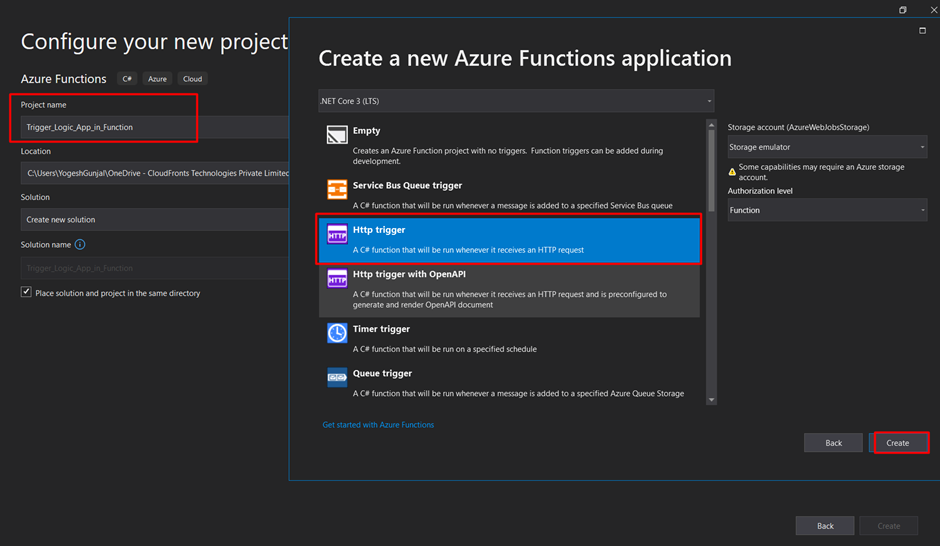
Task: Click template list scrollbar down arrow
Action: pos(712,400)
